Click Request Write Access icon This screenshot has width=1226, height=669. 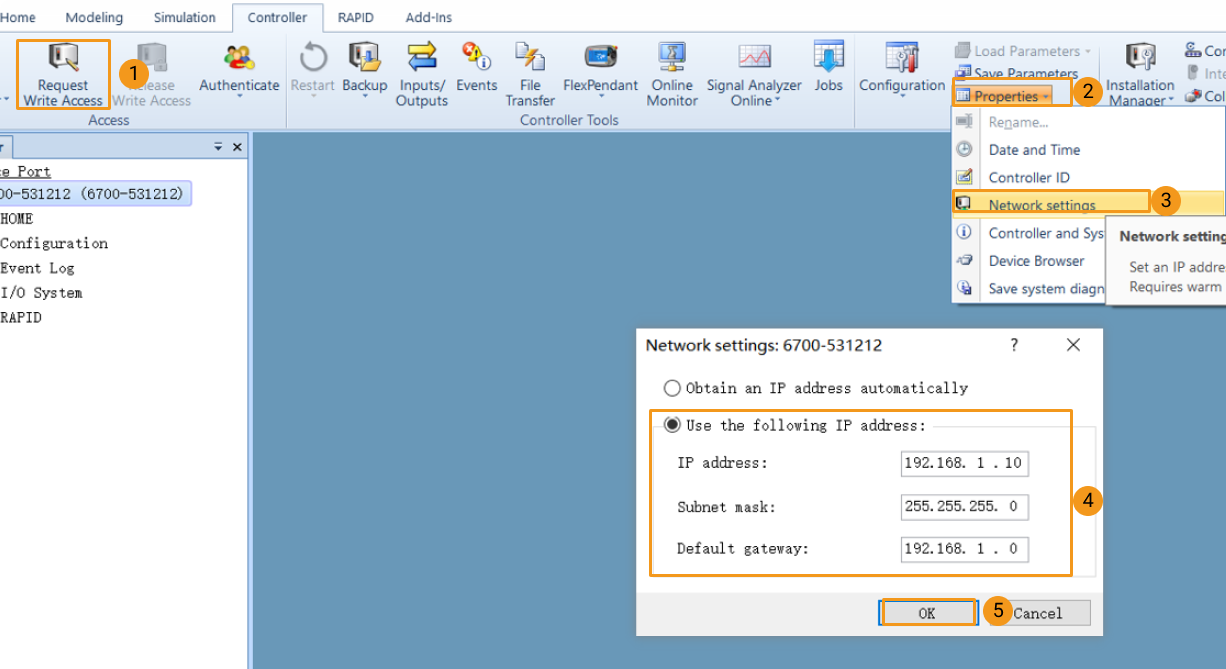click(63, 57)
